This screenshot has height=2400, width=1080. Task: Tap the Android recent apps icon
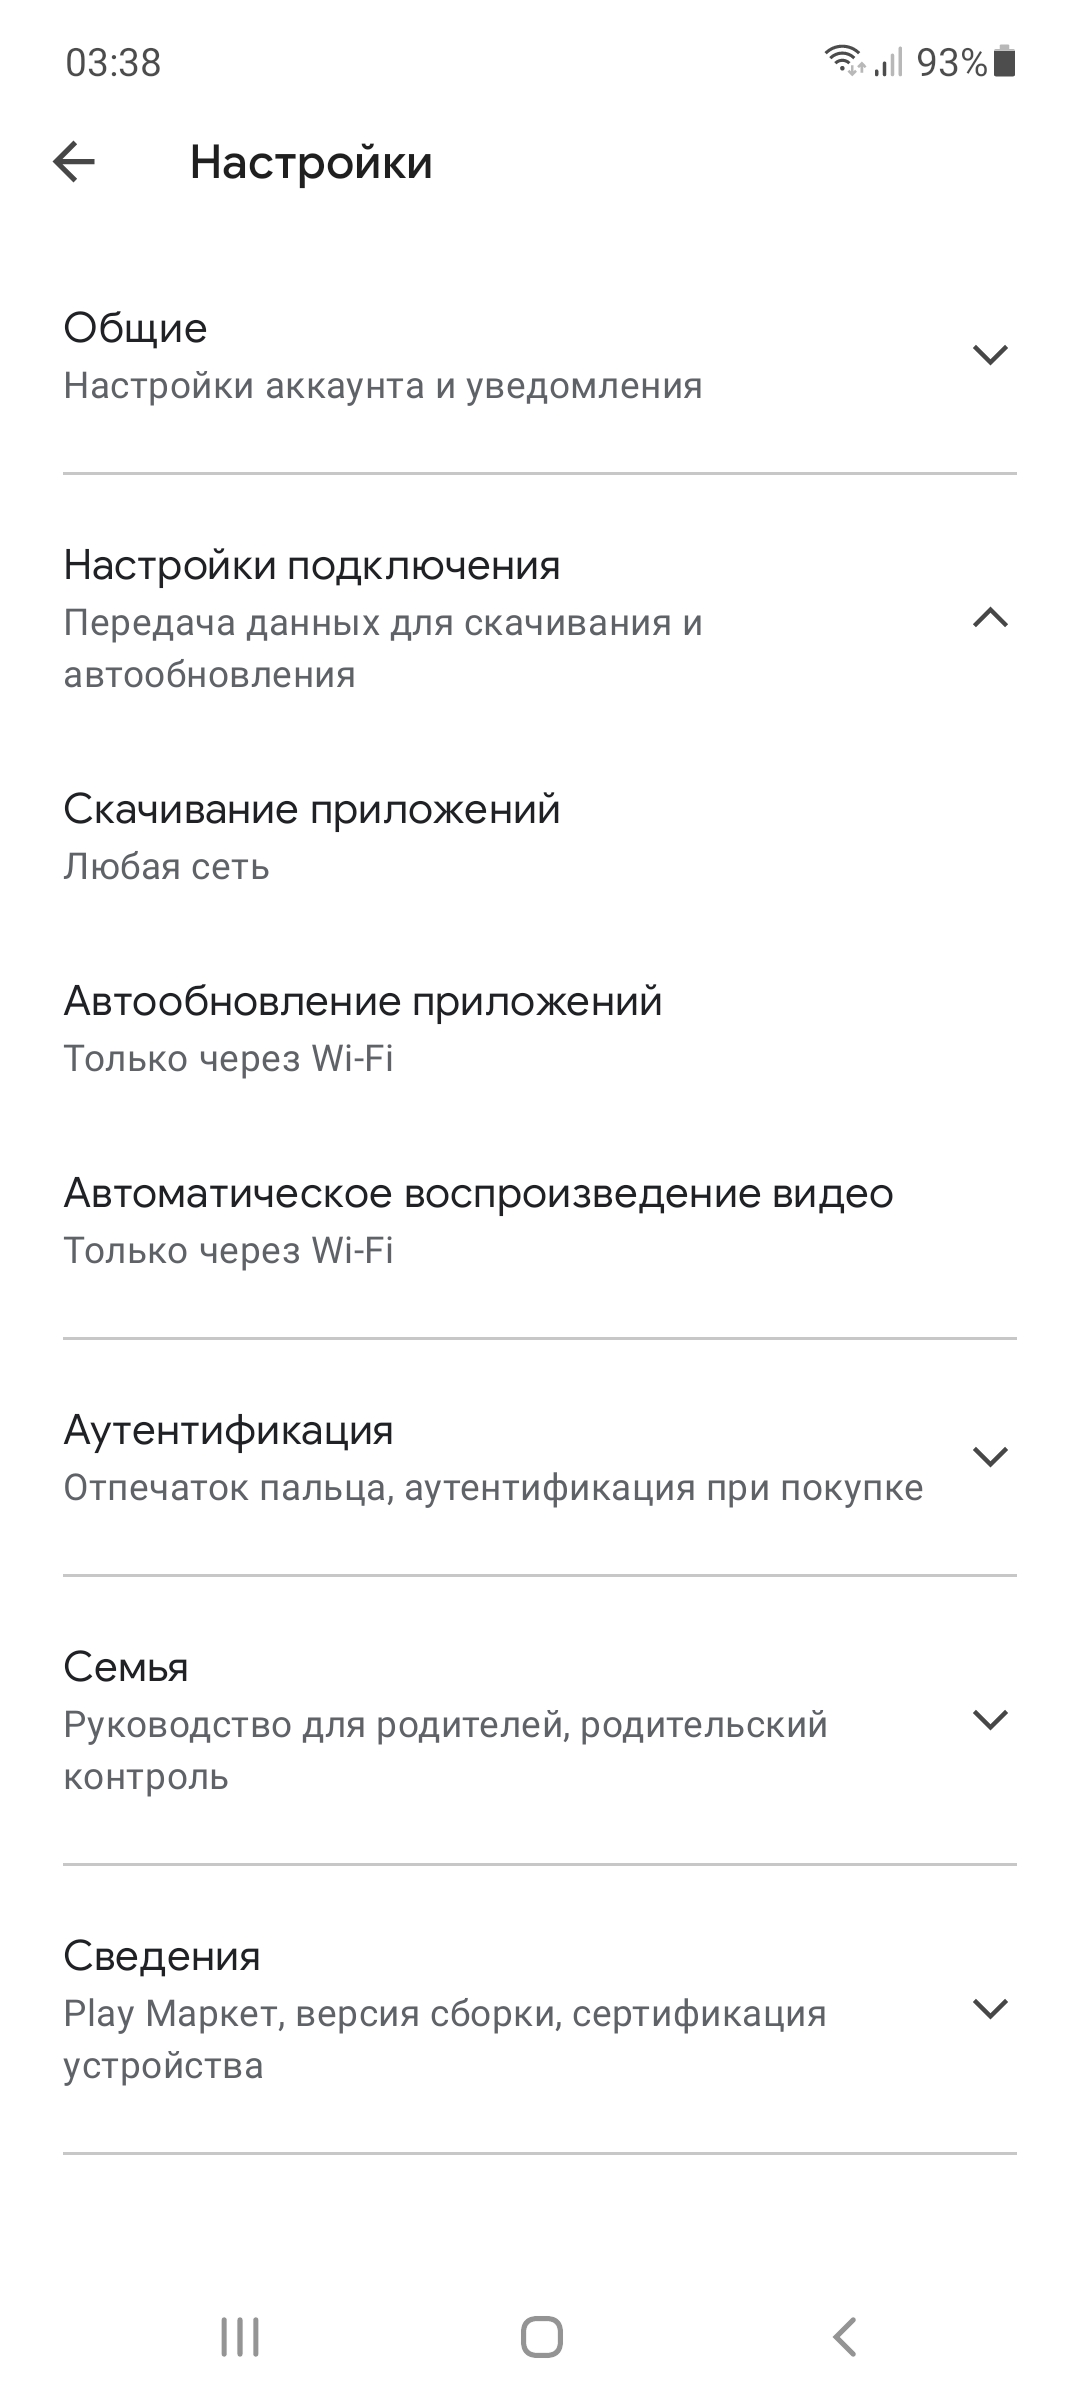click(x=240, y=2337)
